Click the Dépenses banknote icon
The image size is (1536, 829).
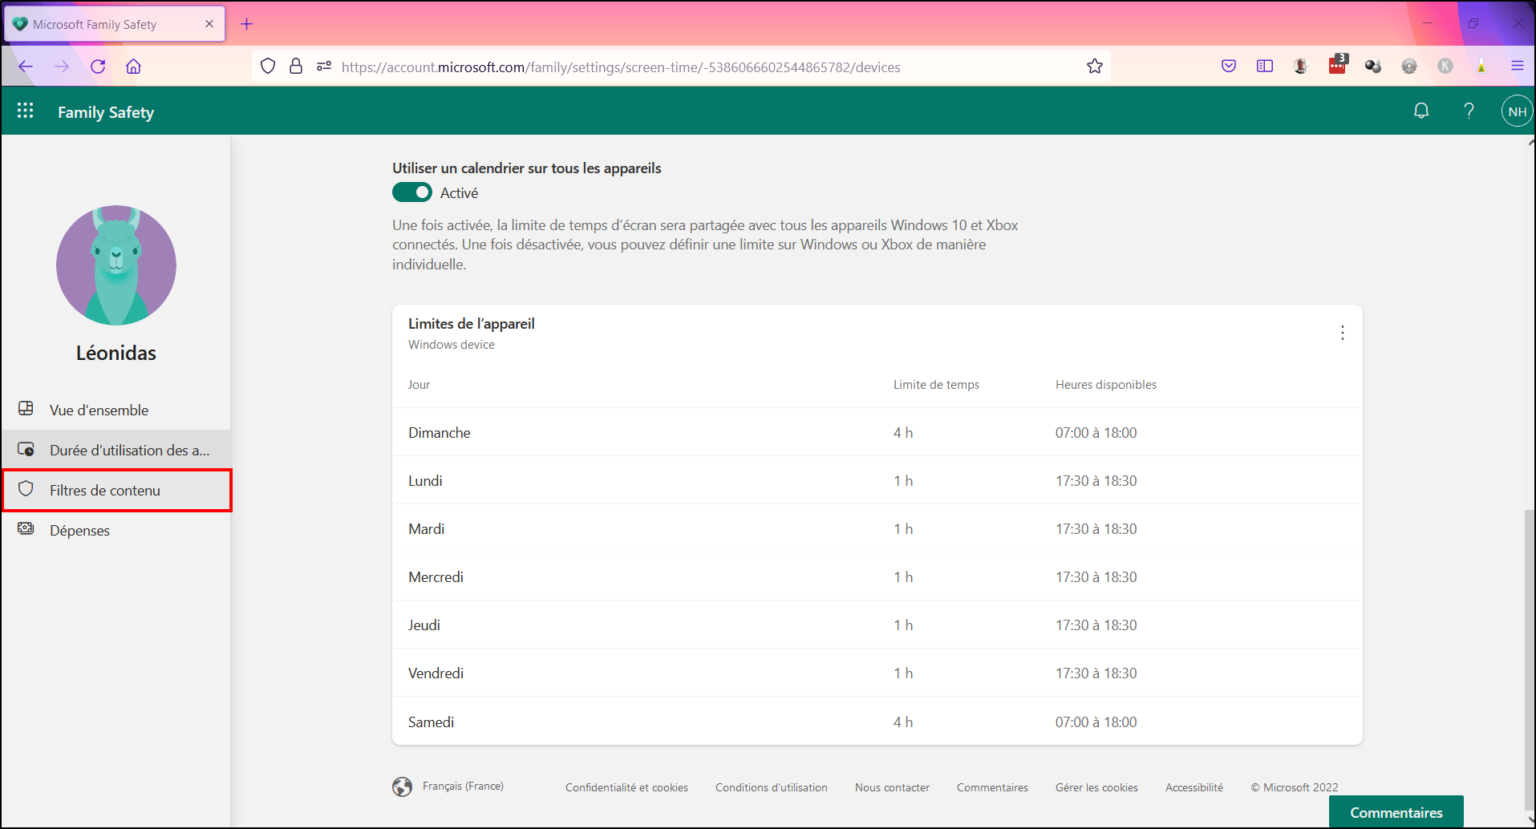point(26,530)
